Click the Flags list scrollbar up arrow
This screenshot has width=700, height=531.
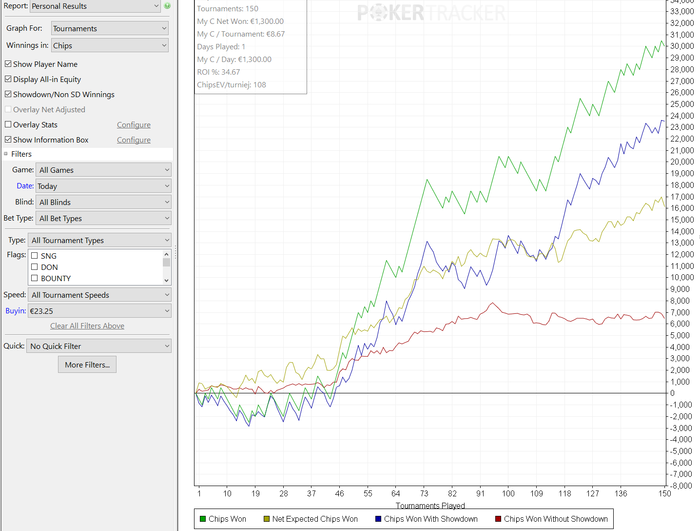click(x=167, y=253)
